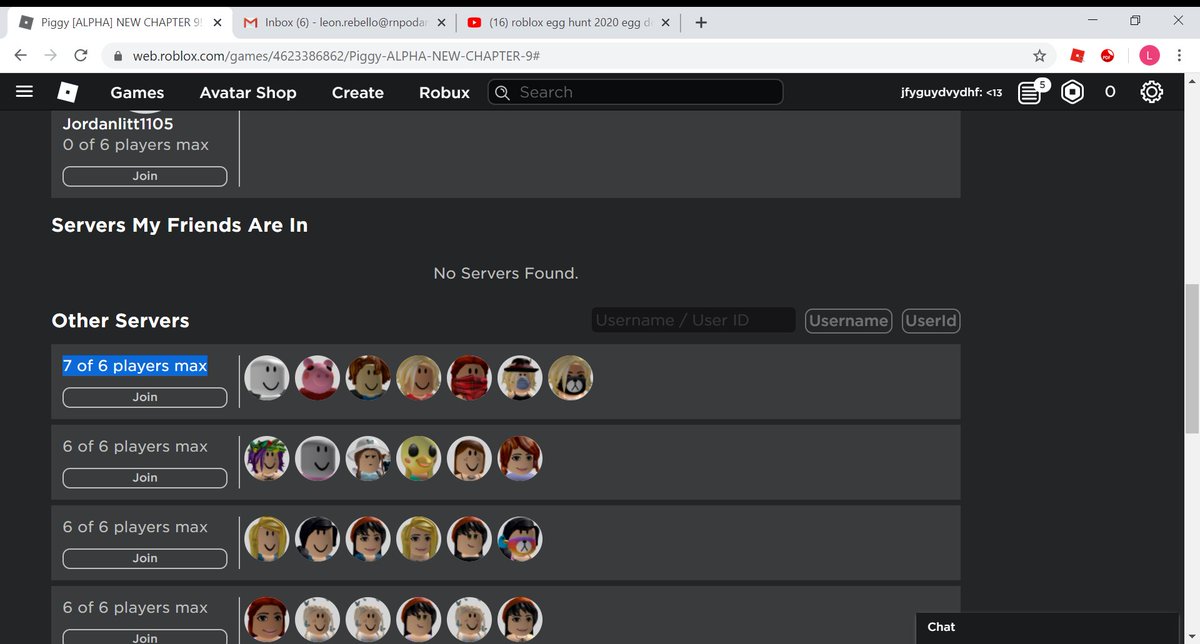Click the pink pig avatar in first server
The width and height of the screenshot is (1200, 644).
point(318,377)
